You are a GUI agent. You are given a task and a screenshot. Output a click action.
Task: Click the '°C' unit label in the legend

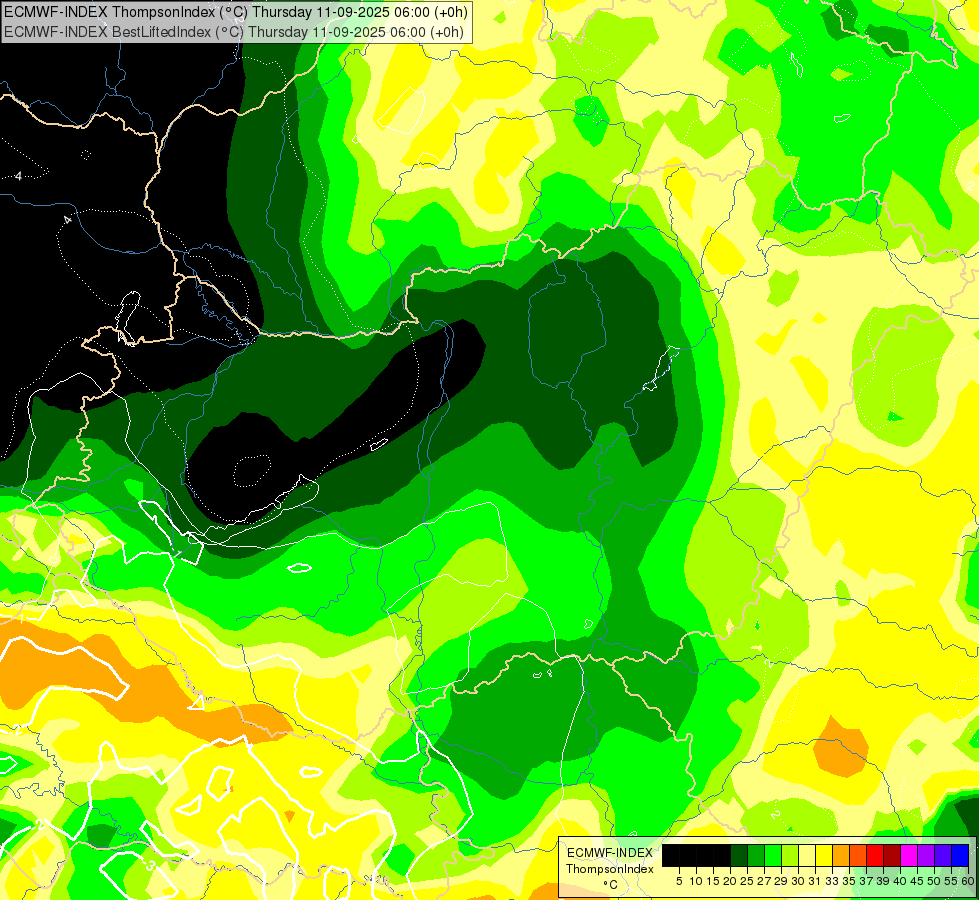(x=611, y=884)
